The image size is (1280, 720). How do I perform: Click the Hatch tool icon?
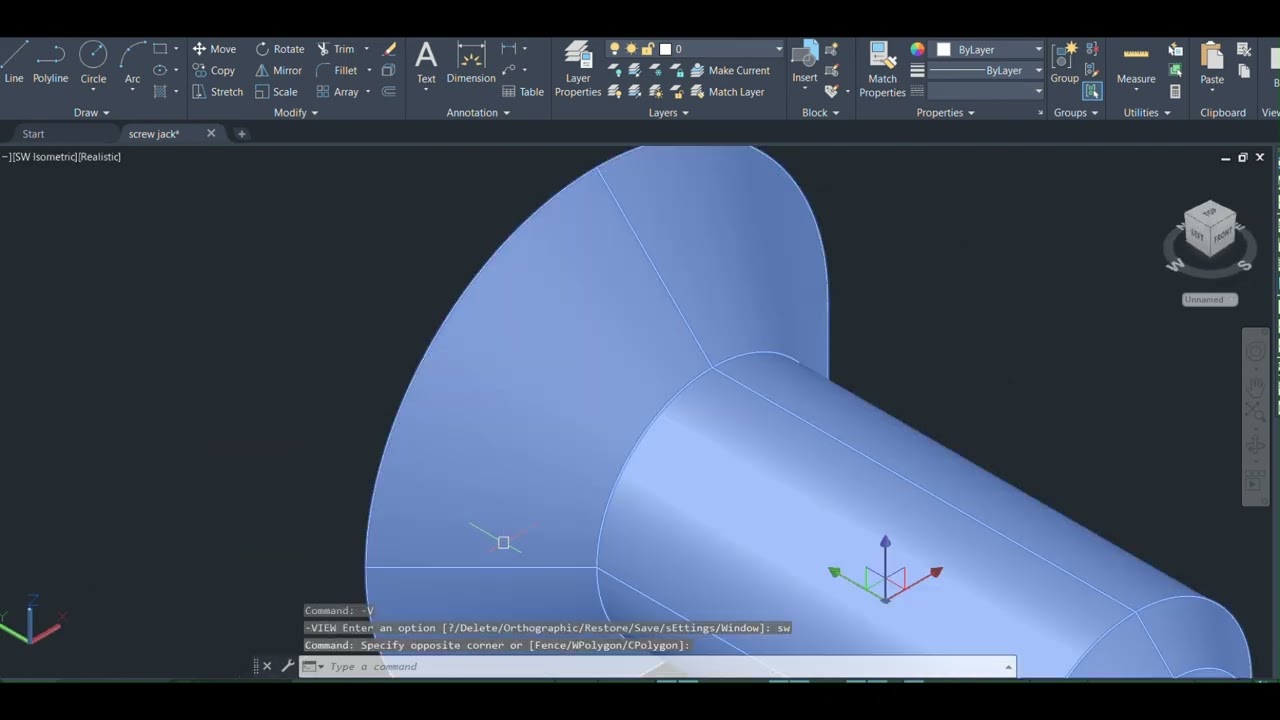click(x=160, y=91)
